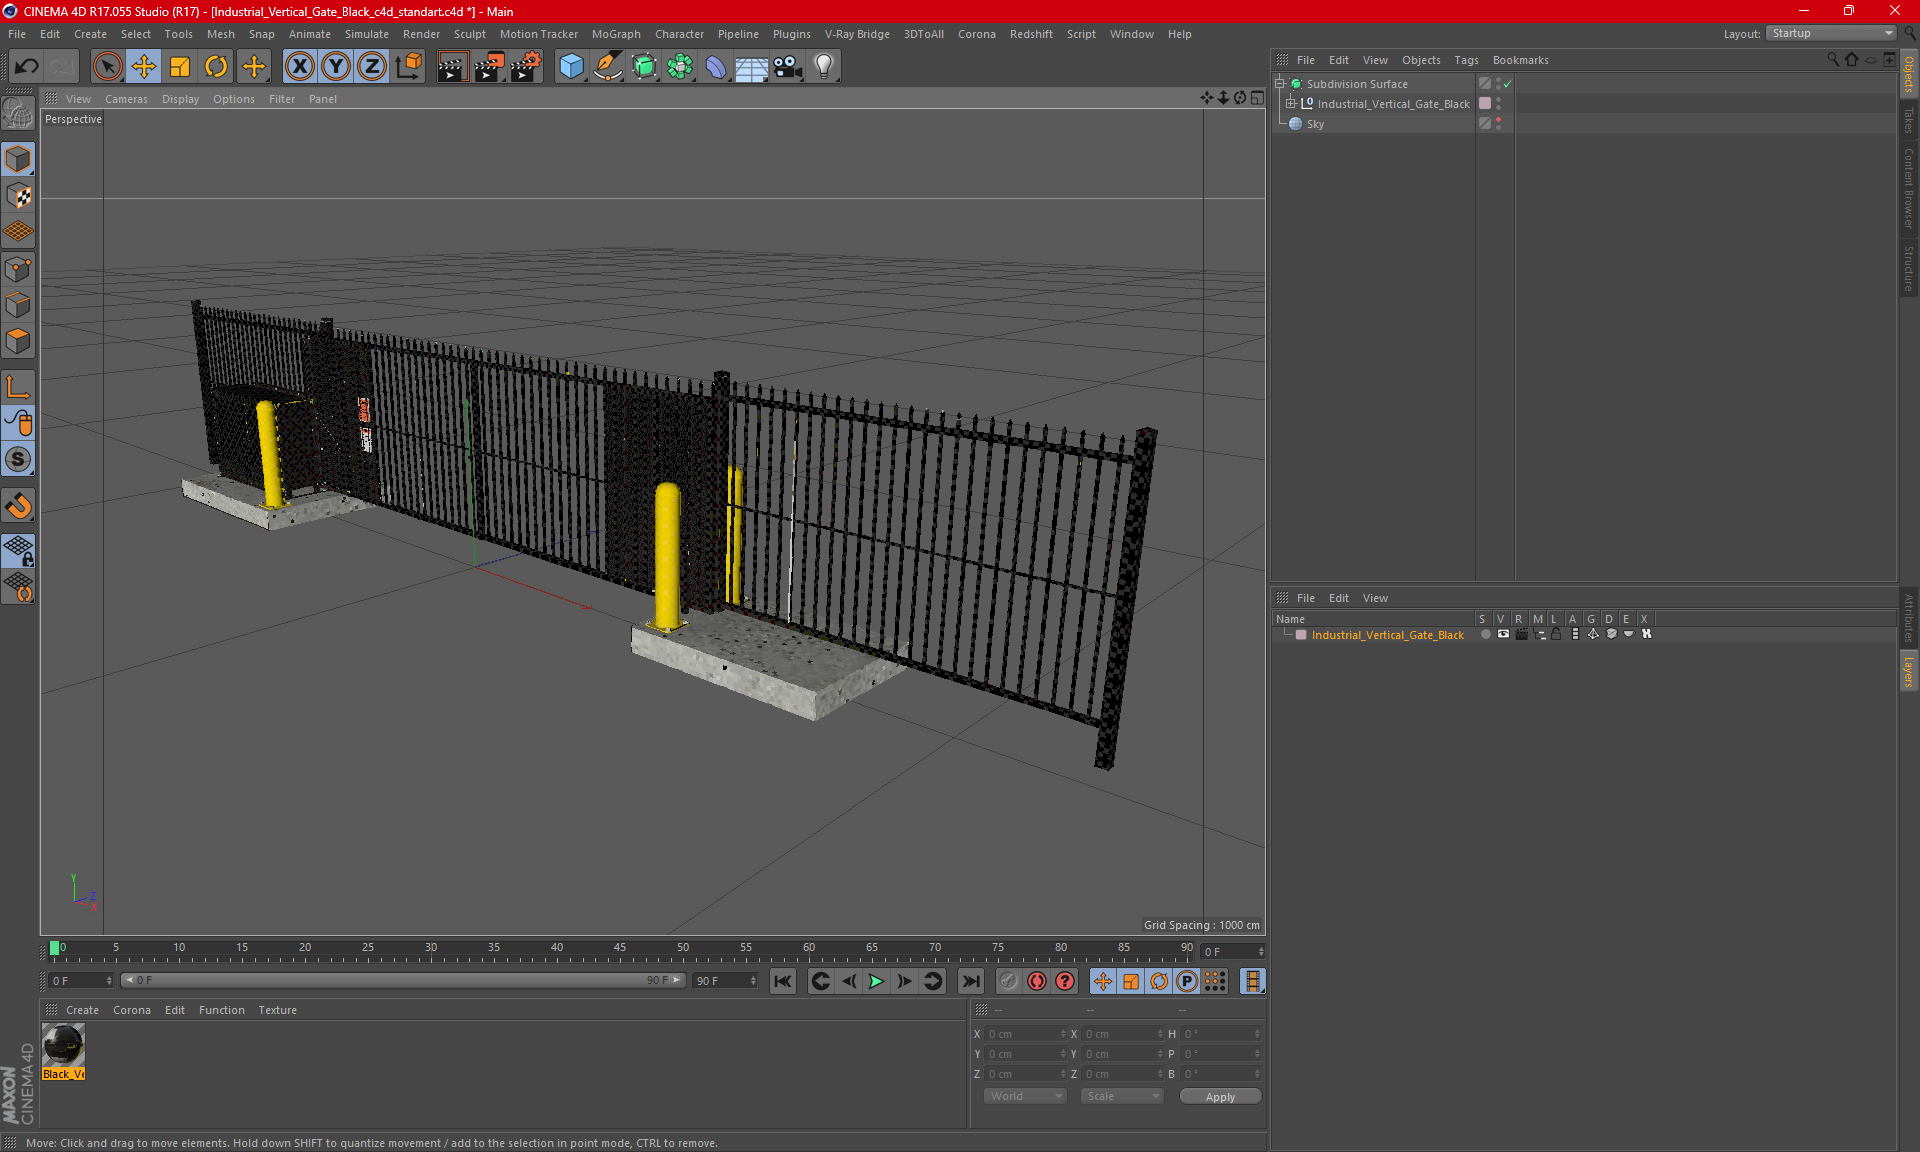Toggle Z axis lock
Screen dimensions: 1920x1152
372,66
